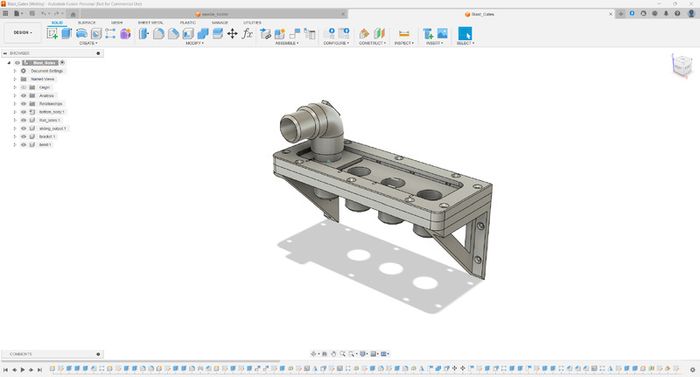
Task: Open the DESIGN workspace dropdown
Action: [x=22, y=33]
